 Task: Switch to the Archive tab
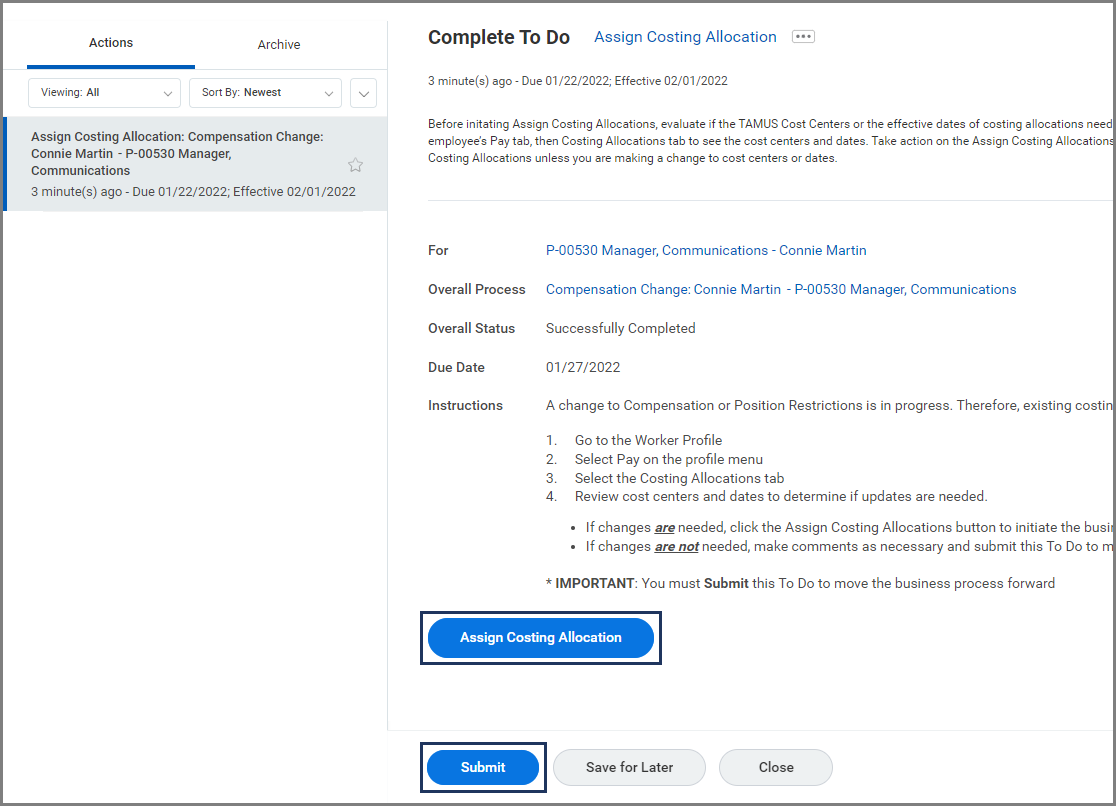pos(278,45)
